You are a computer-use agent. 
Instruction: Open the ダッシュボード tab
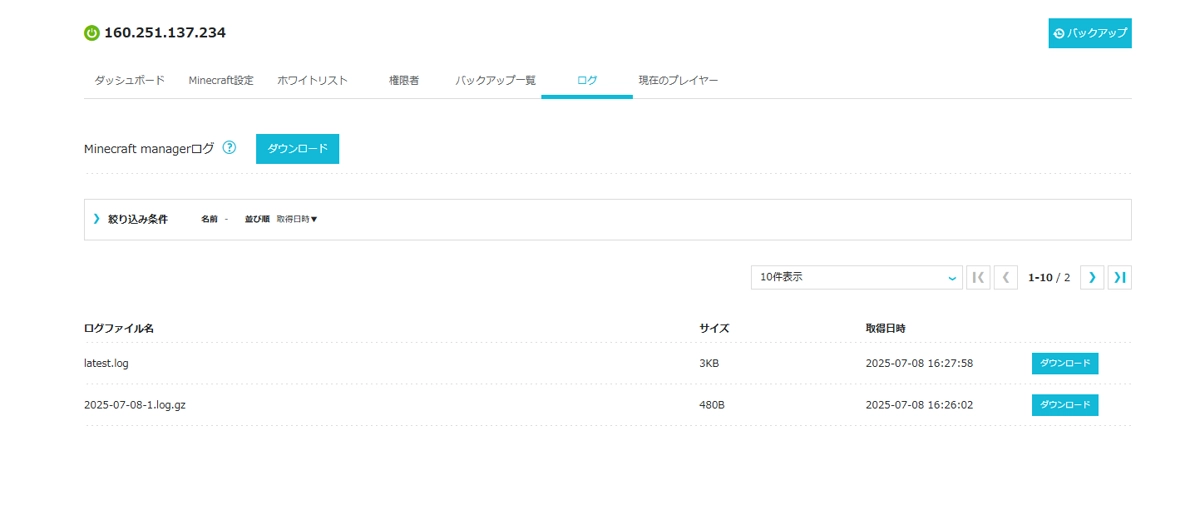[x=129, y=80]
